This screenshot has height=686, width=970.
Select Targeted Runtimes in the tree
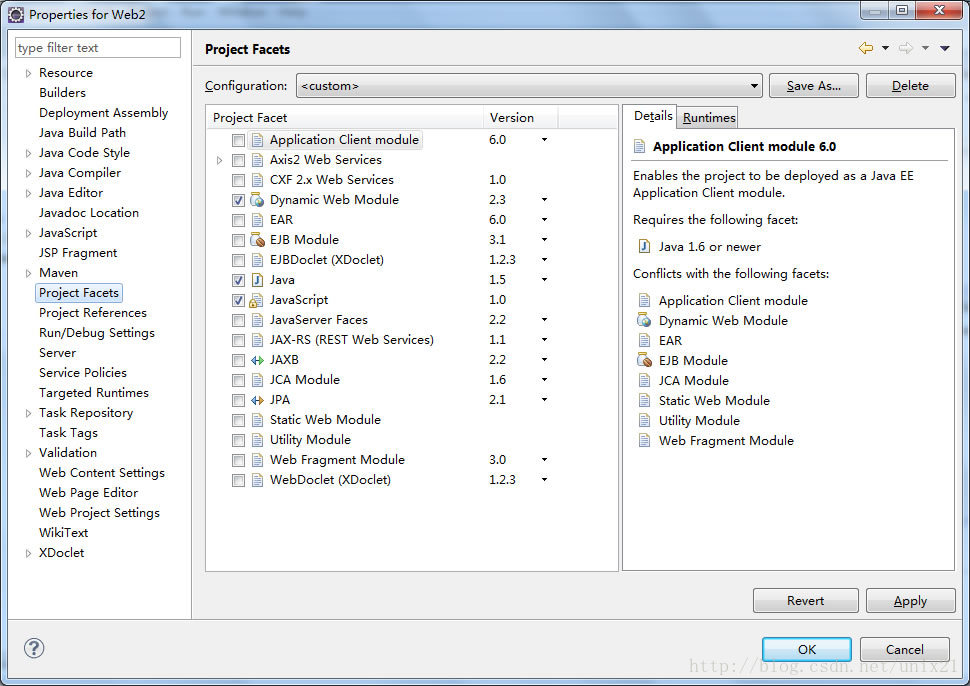pos(93,393)
